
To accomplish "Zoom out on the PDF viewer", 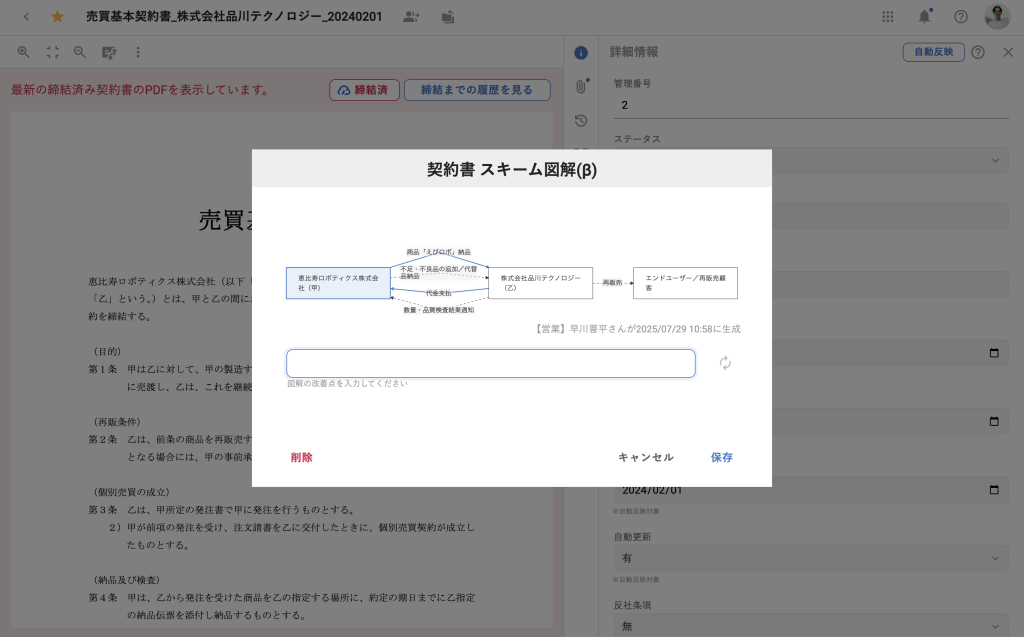I will (80, 52).
